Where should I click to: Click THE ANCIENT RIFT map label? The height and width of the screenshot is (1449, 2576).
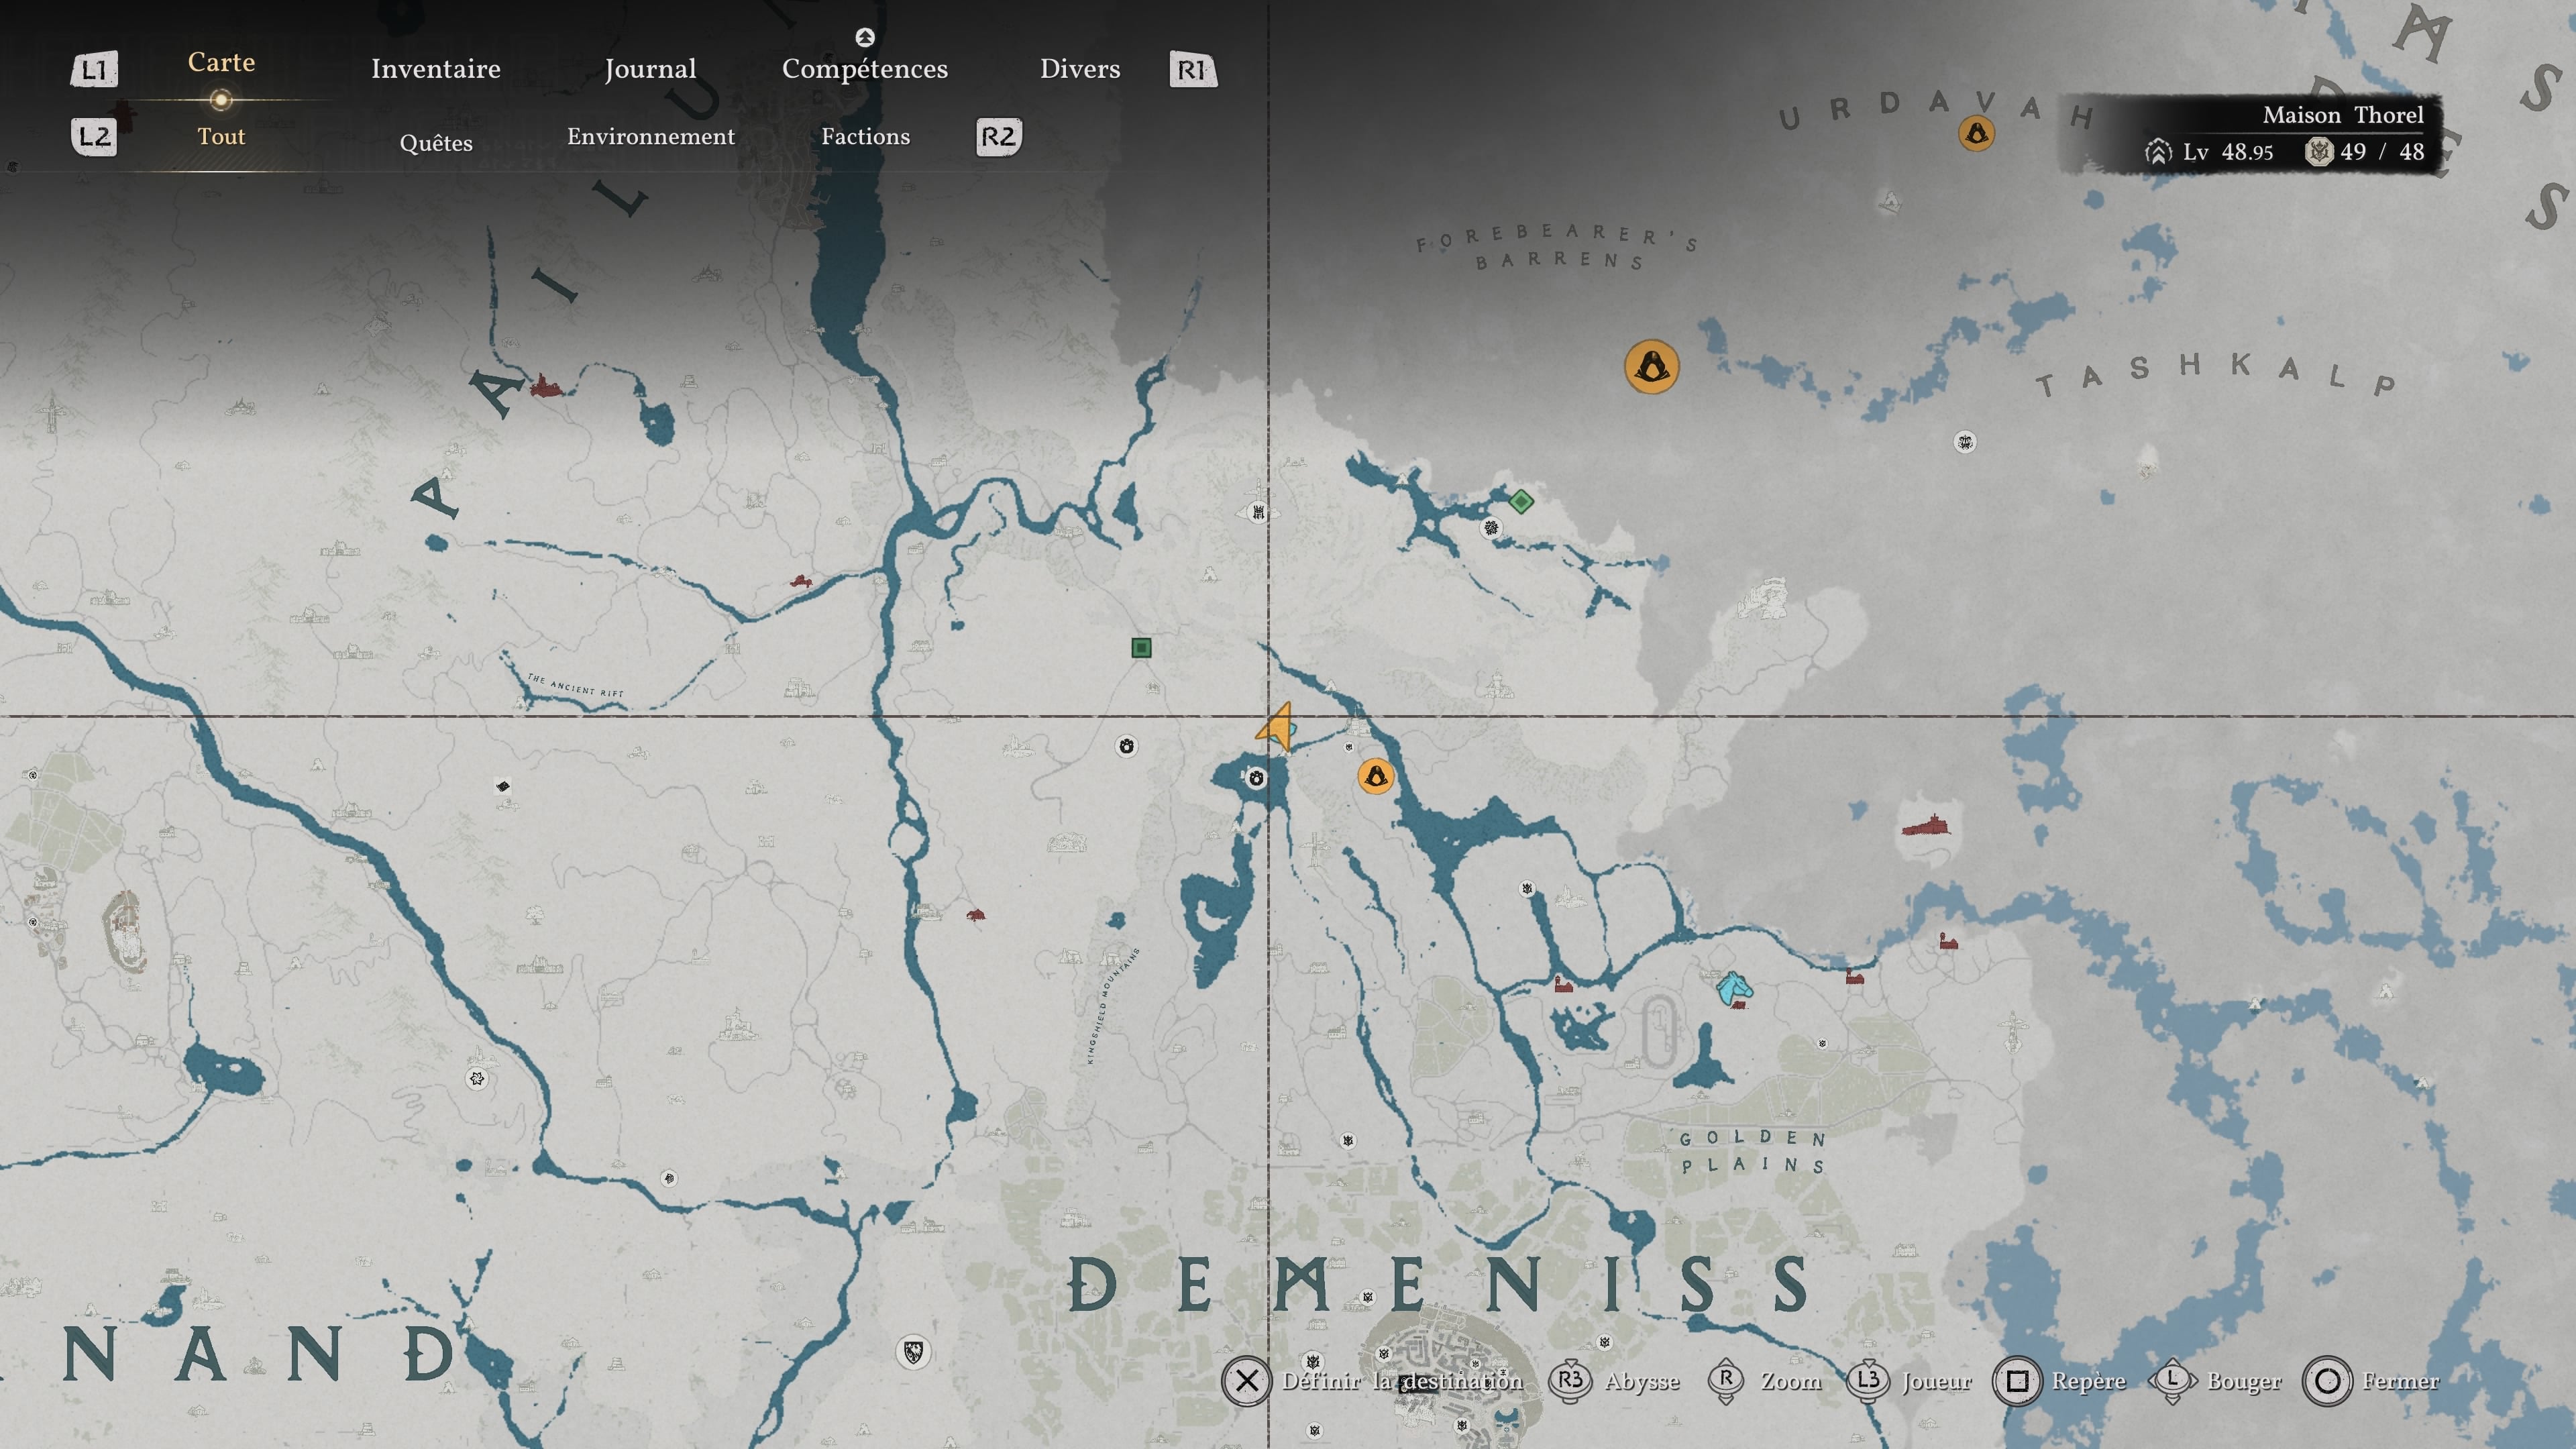click(575, 685)
